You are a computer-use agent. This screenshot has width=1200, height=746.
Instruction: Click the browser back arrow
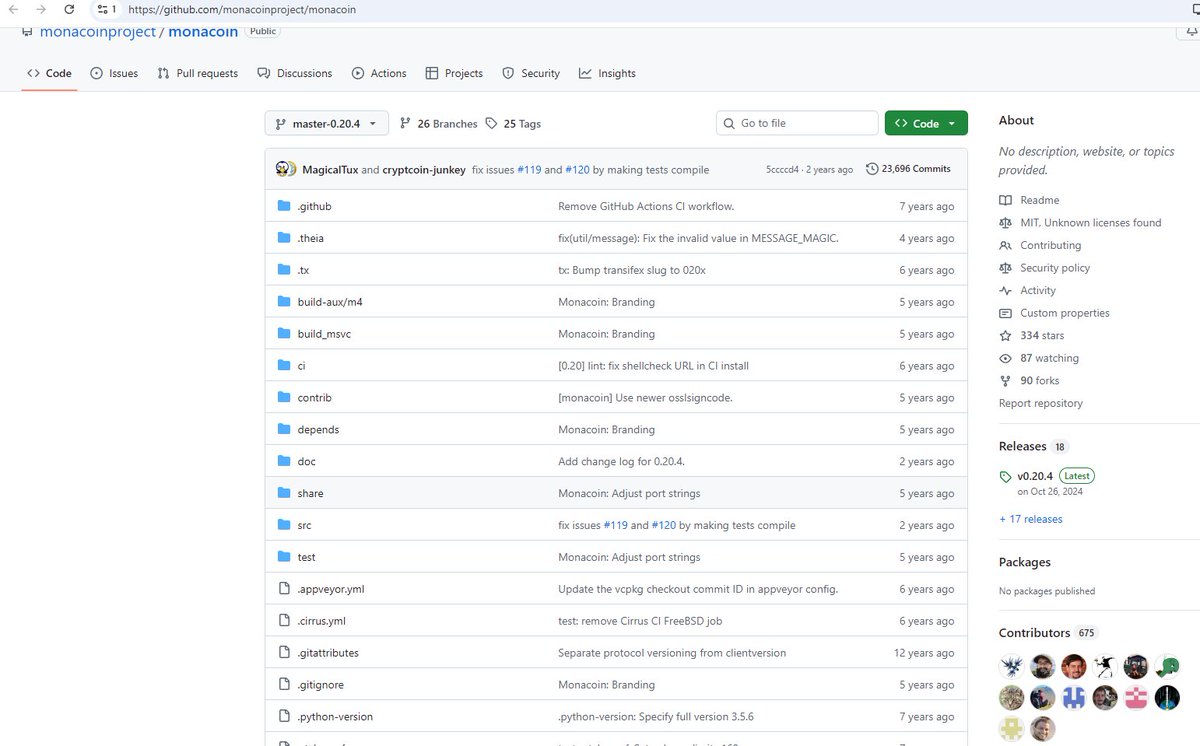pyautogui.click(x=13, y=9)
